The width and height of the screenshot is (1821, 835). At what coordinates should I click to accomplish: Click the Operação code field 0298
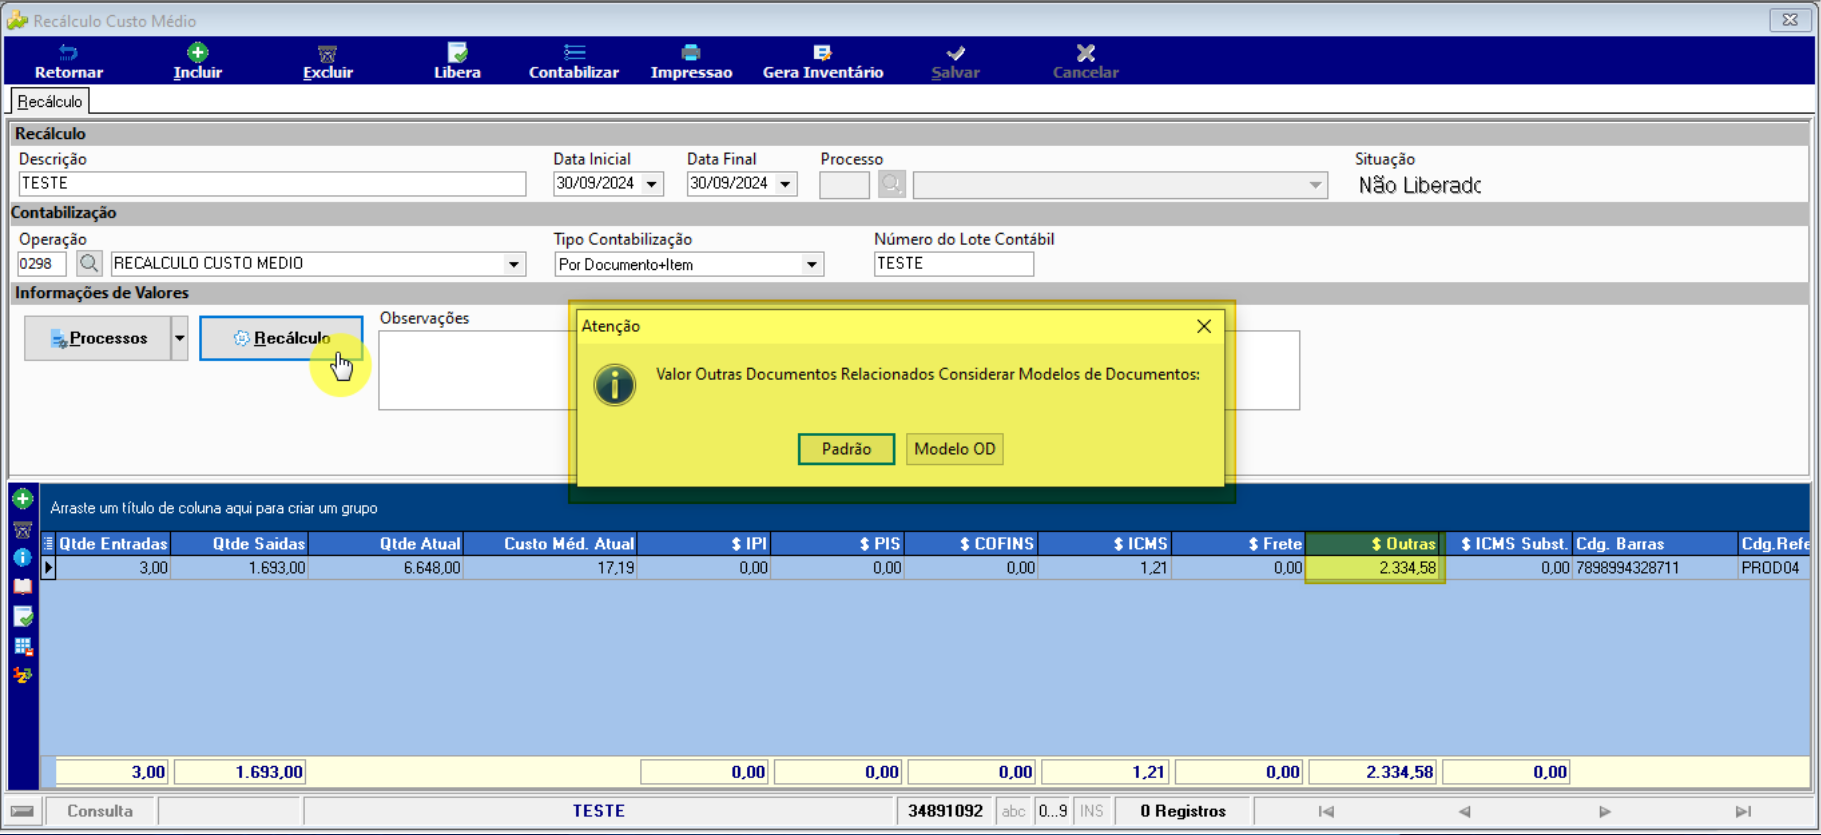tap(42, 263)
